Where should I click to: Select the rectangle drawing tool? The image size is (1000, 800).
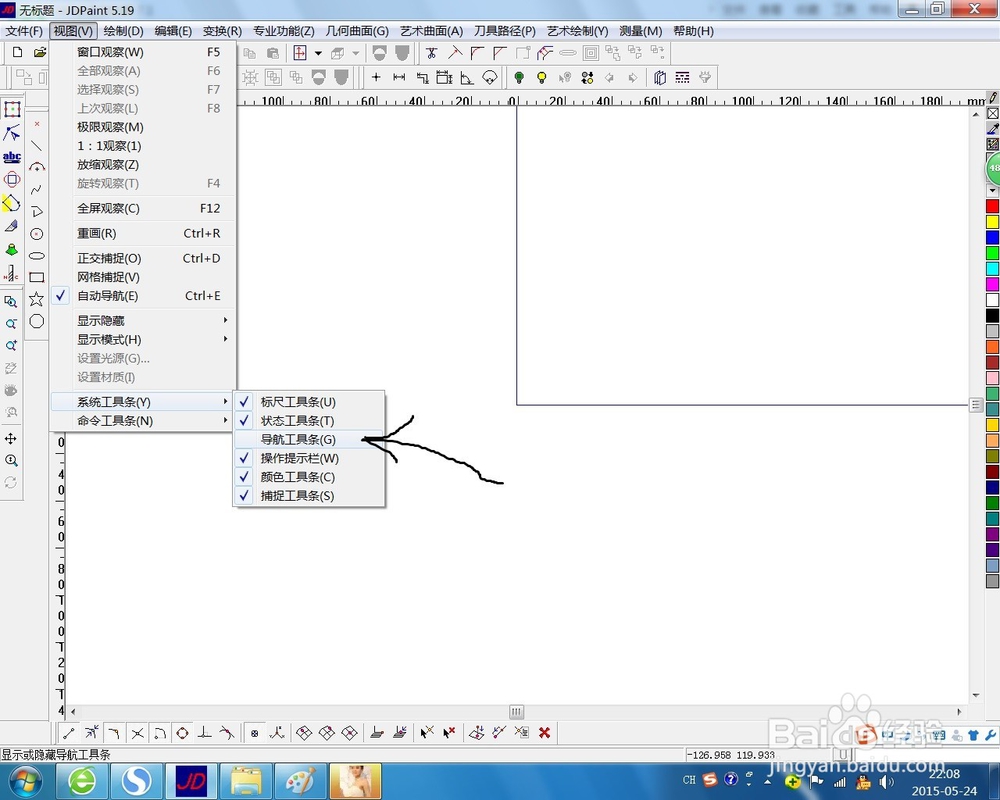(36, 278)
